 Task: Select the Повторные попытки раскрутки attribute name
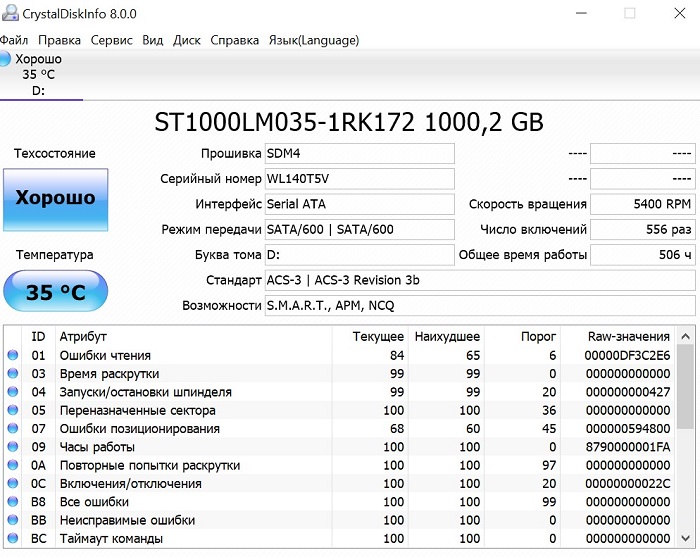[x=150, y=465]
